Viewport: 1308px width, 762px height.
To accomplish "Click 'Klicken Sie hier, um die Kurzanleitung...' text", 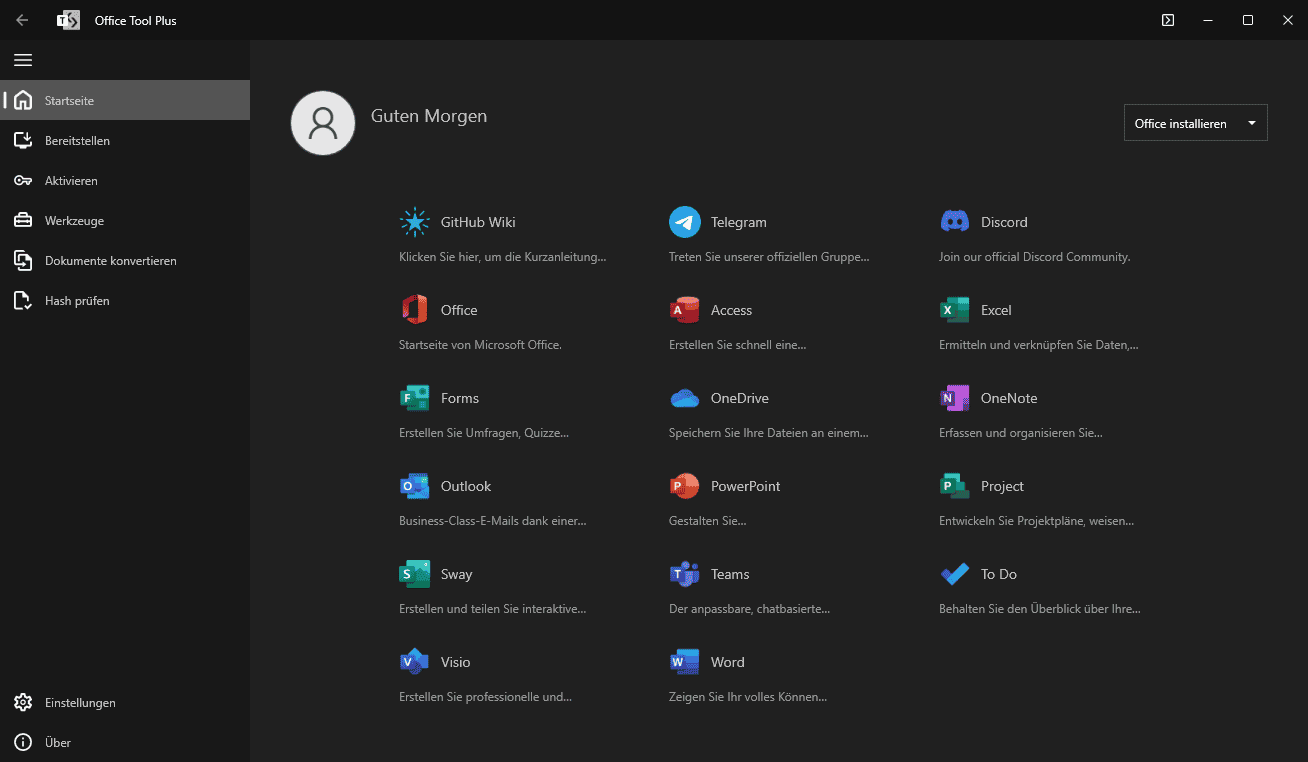I will tap(503, 257).
